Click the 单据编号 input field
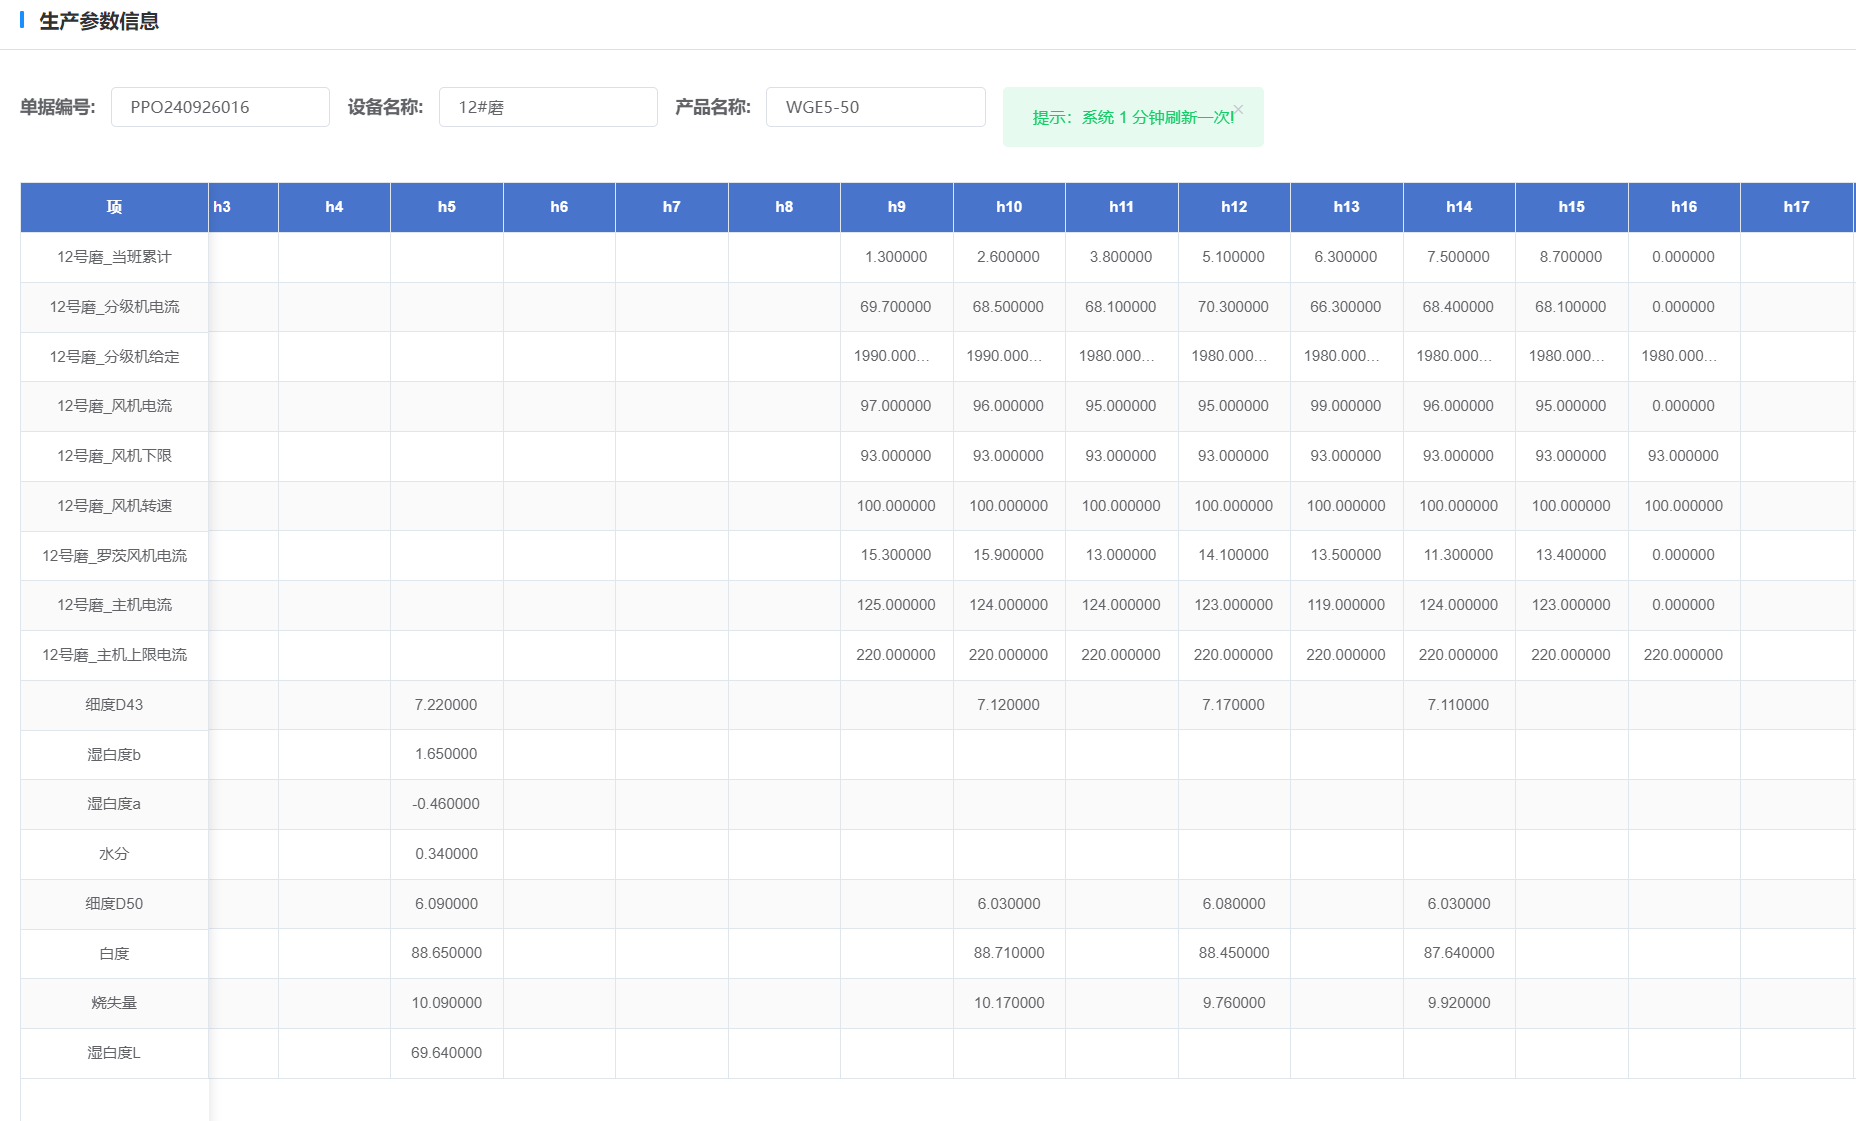This screenshot has height=1121, width=1856. coord(220,107)
